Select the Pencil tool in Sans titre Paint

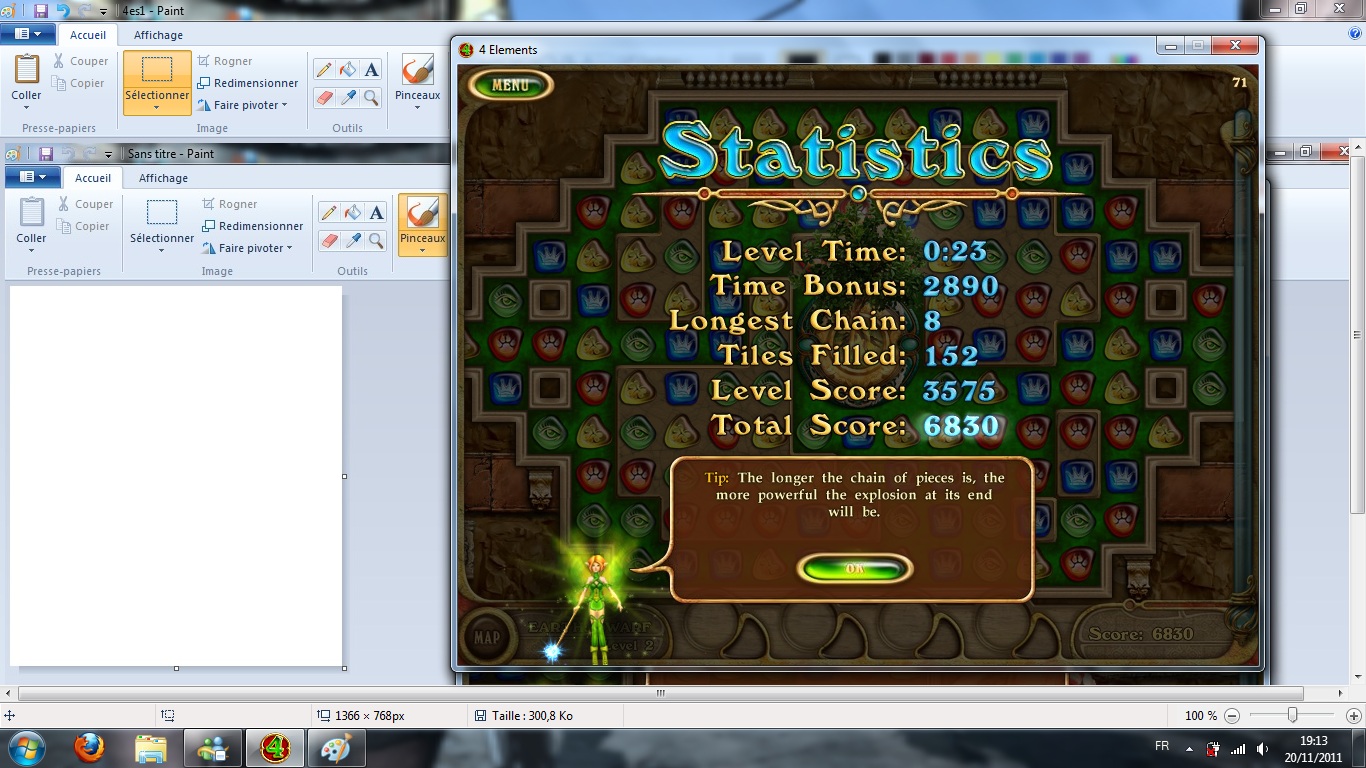point(328,212)
